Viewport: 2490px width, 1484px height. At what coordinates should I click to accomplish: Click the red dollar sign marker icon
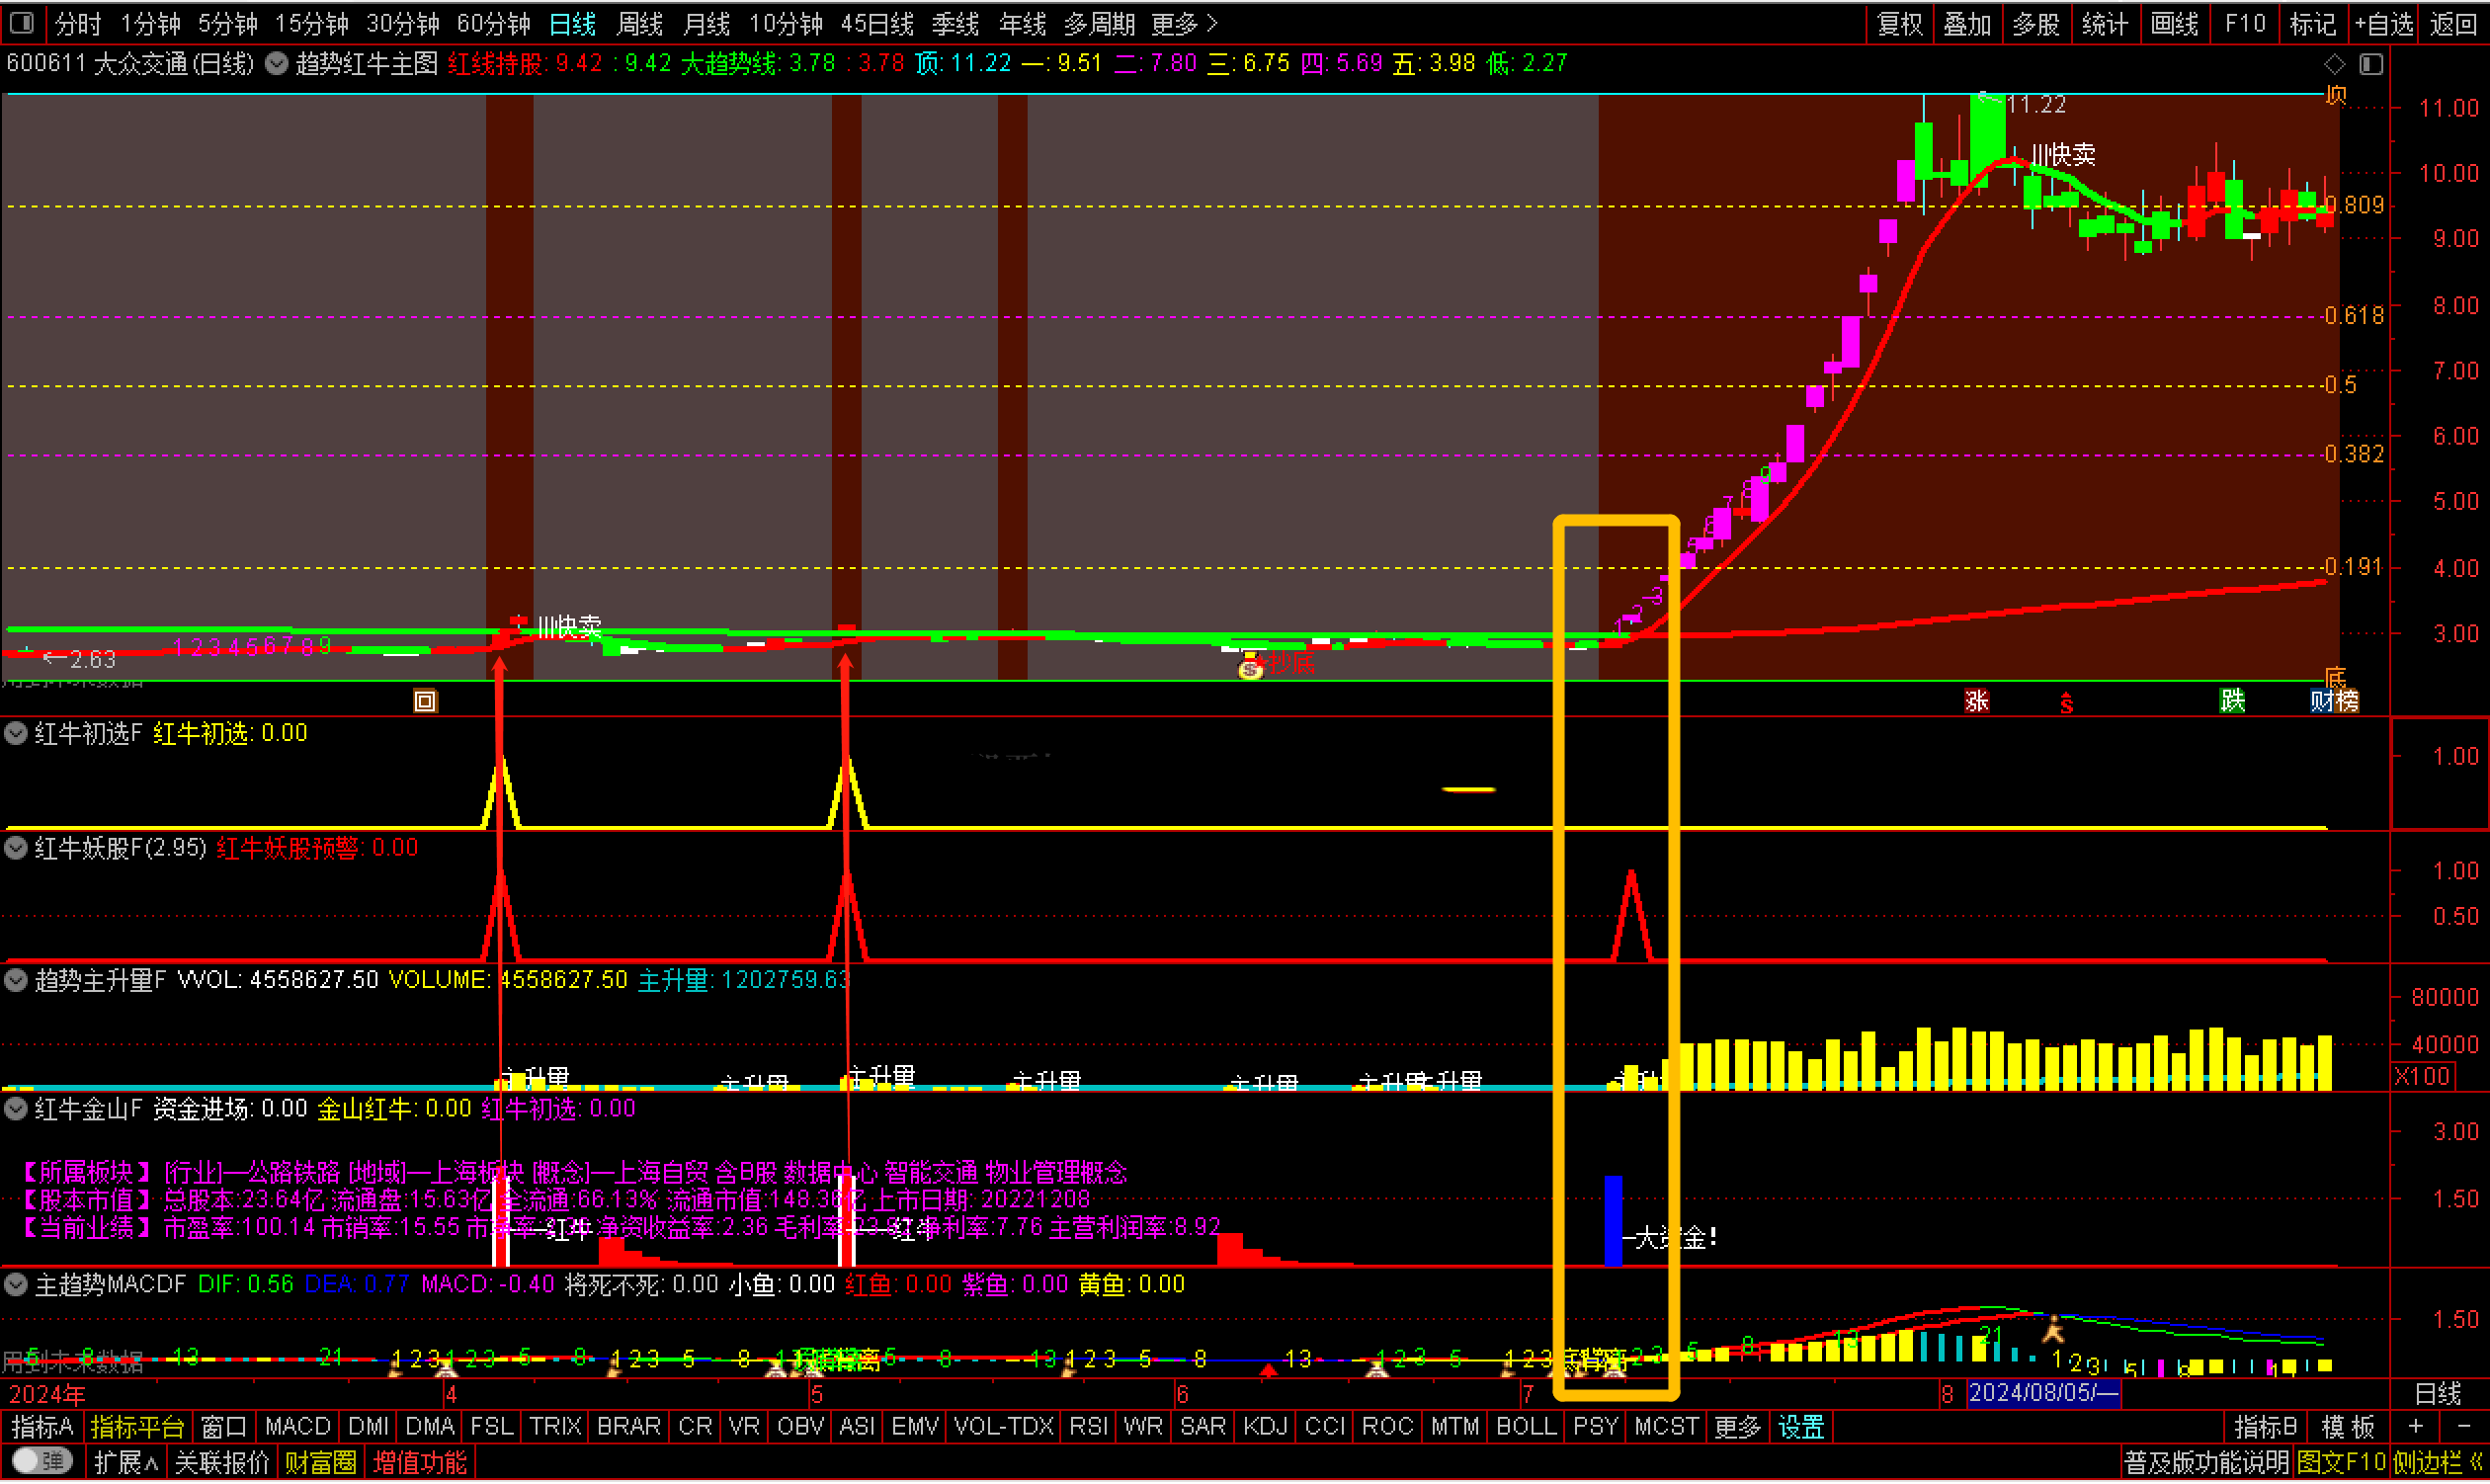[x=2066, y=704]
